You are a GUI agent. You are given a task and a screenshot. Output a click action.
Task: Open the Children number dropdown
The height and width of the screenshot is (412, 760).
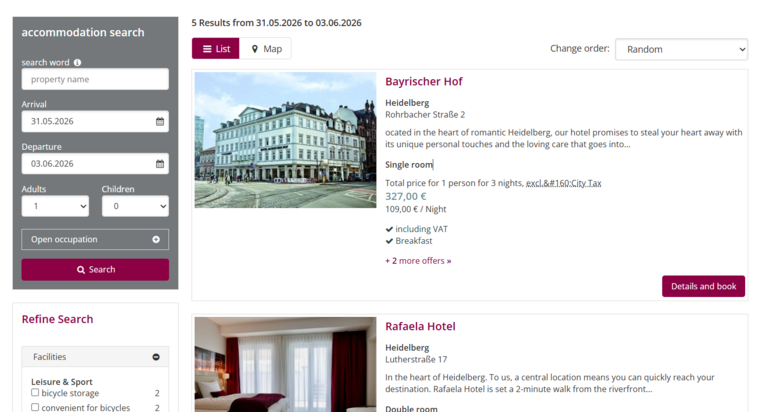(x=135, y=206)
